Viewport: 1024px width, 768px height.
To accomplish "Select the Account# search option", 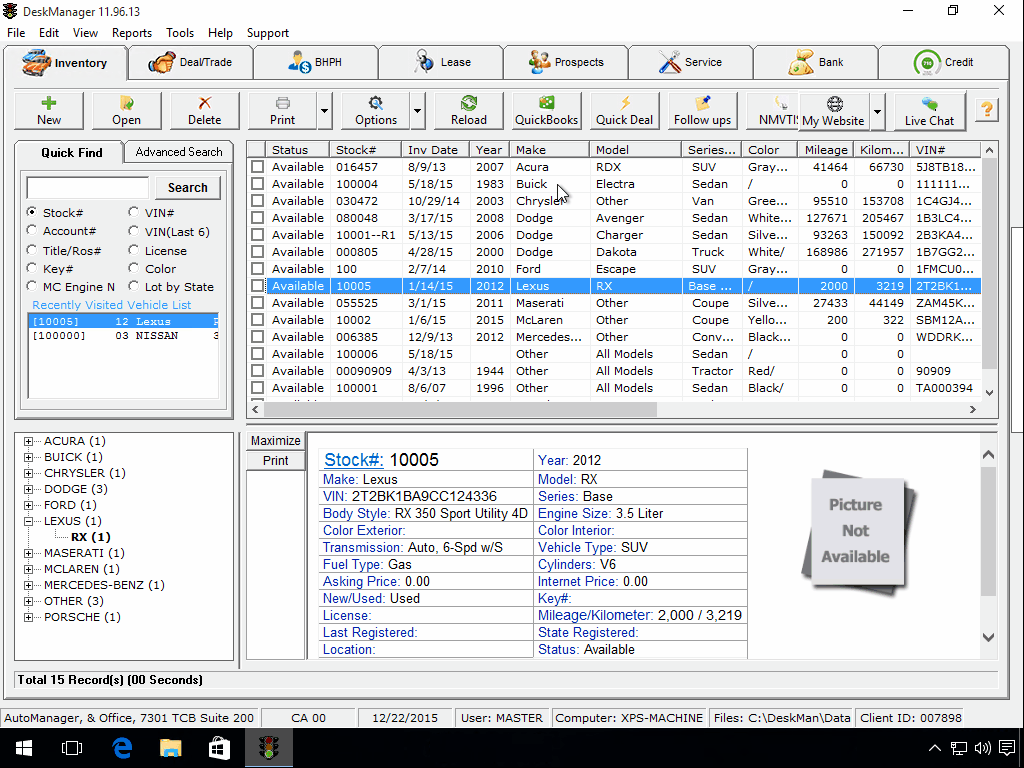I will pyautogui.click(x=31, y=231).
